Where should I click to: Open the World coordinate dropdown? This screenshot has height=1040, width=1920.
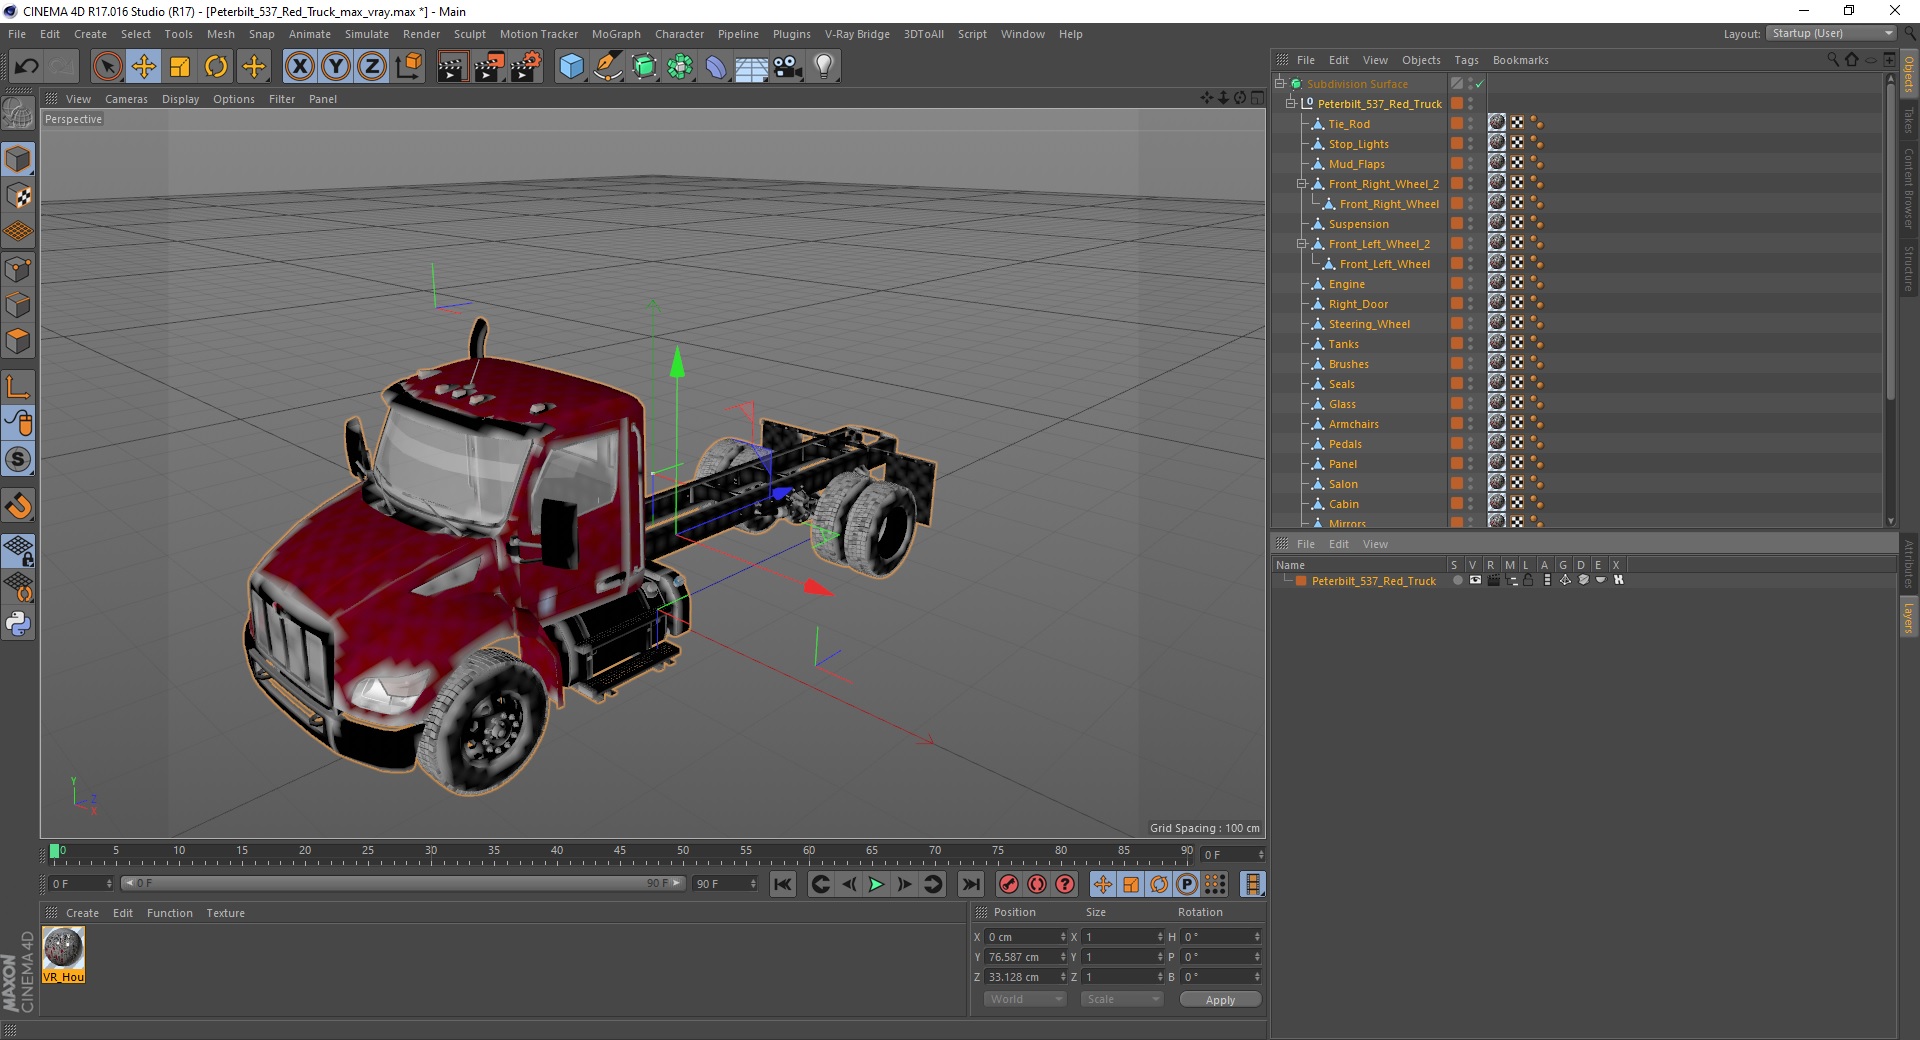click(x=1025, y=999)
